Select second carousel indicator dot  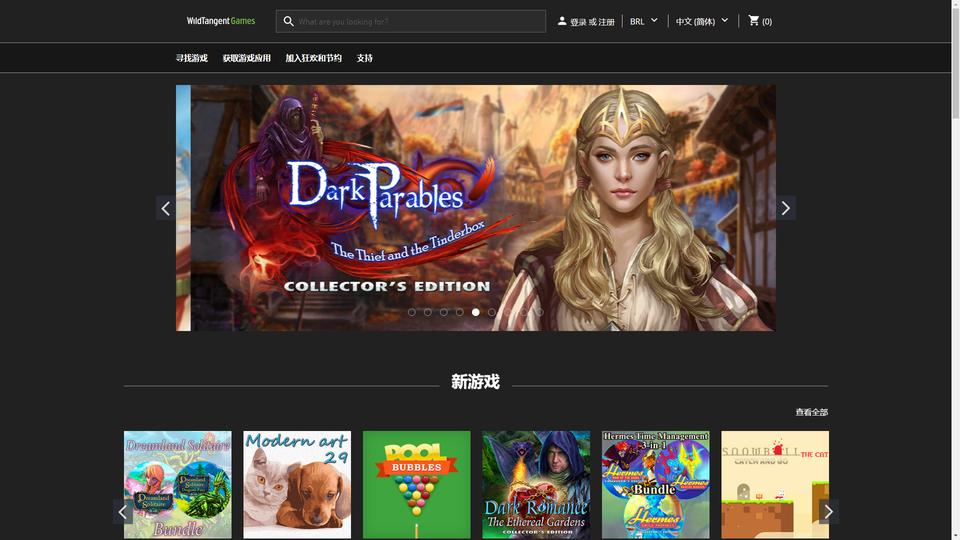pos(427,312)
